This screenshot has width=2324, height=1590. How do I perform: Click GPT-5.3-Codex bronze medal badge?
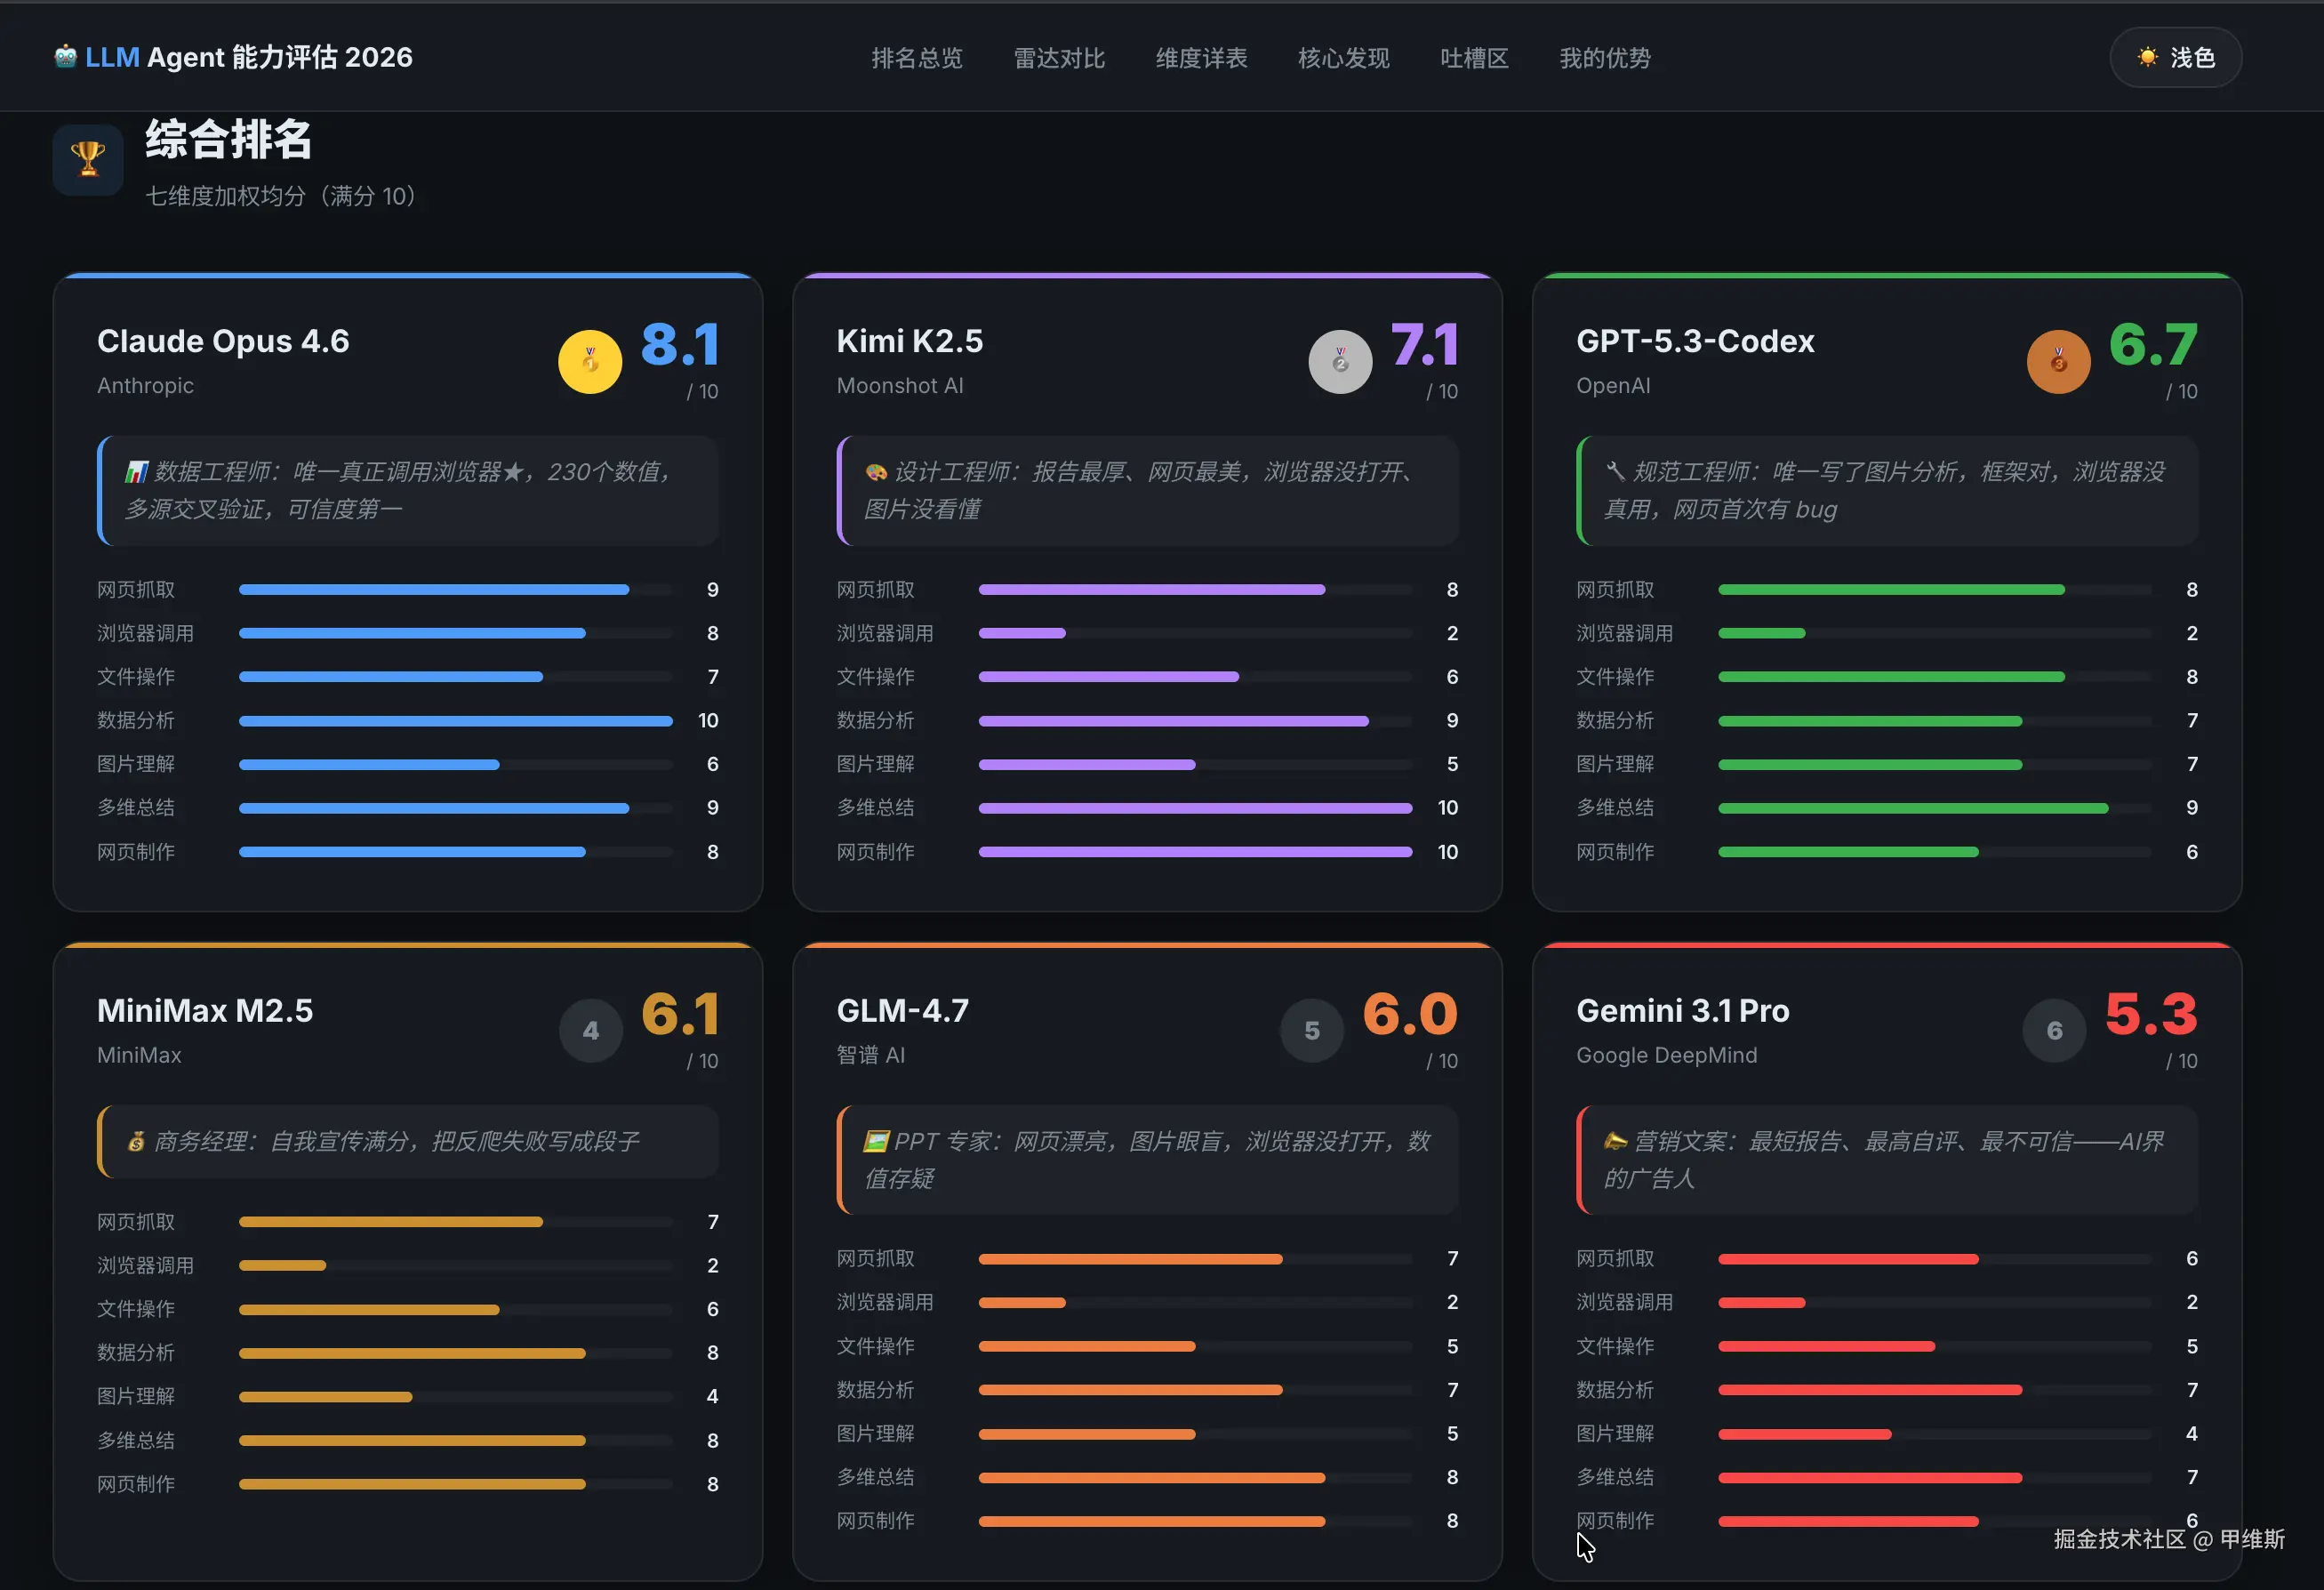pyautogui.click(x=2058, y=361)
